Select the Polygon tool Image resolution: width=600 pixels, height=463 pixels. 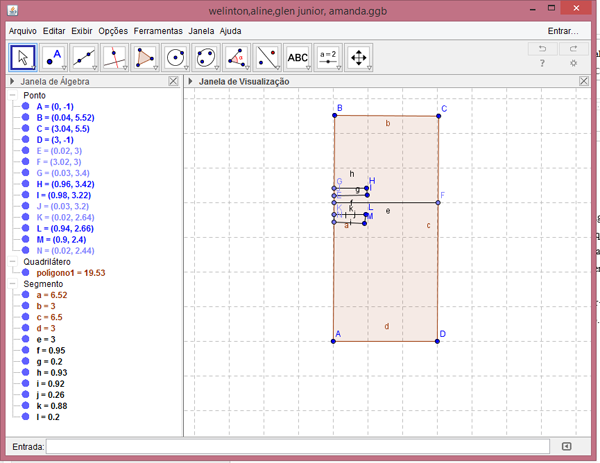(x=146, y=57)
